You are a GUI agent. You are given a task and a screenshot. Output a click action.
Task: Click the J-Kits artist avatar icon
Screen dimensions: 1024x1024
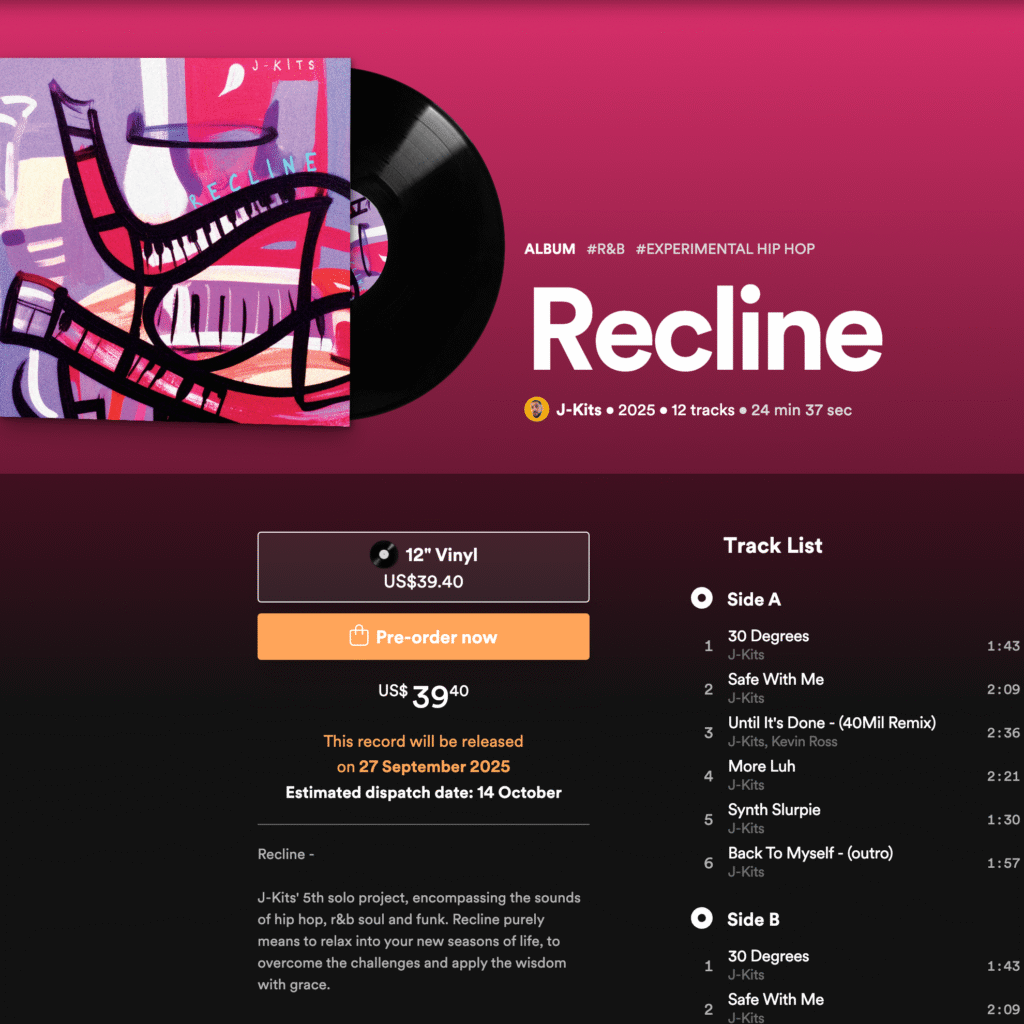point(536,409)
